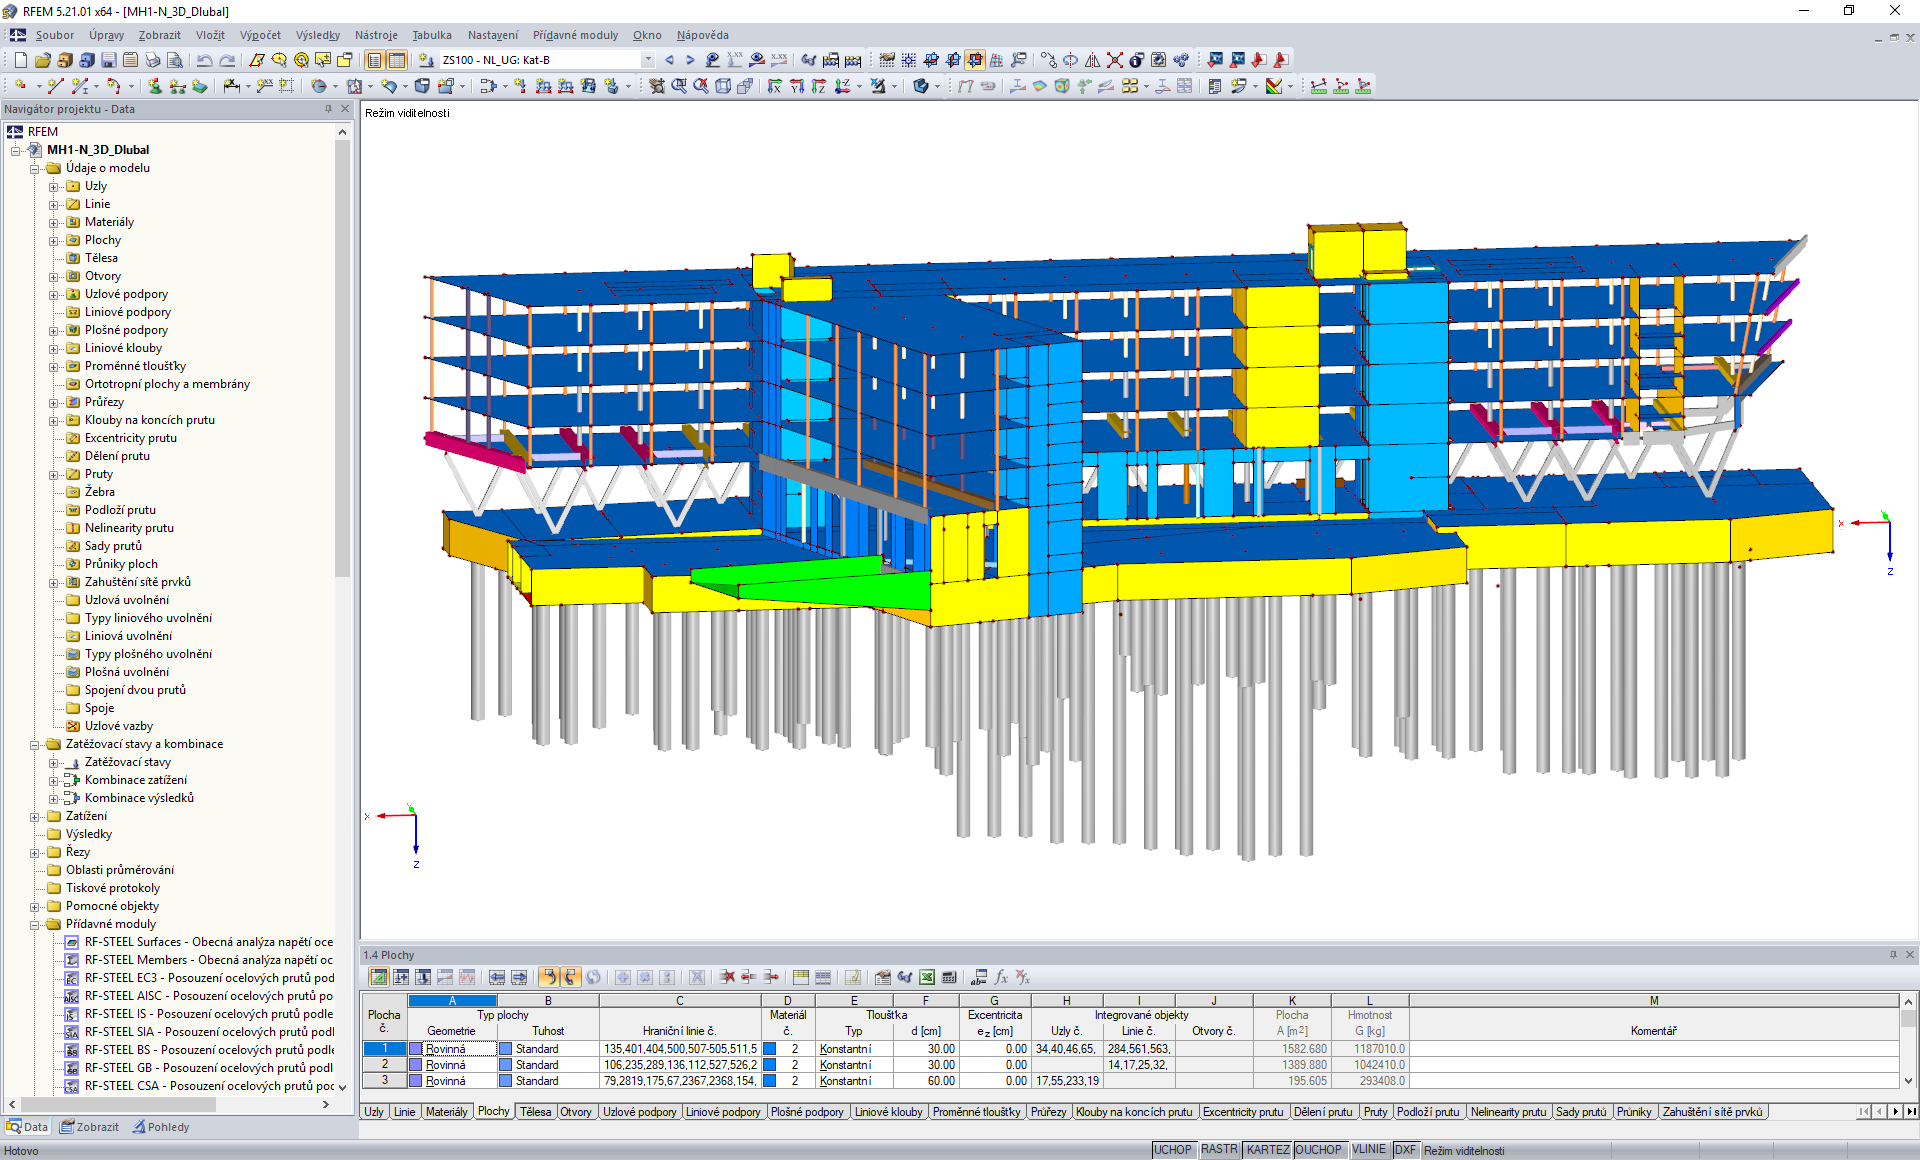Open the Excel export icon in table toolbar
The width and height of the screenshot is (1920, 1160).
click(x=925, y=977)
